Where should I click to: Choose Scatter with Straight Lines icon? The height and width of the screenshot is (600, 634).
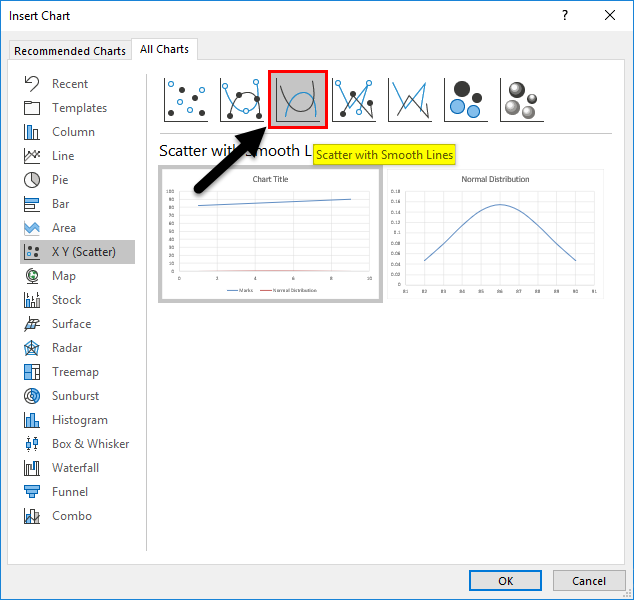tap(410, 100)
